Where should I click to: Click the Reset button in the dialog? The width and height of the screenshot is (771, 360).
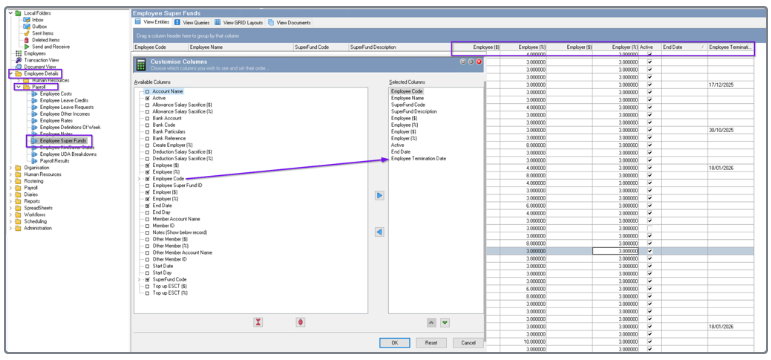[431, 343]
